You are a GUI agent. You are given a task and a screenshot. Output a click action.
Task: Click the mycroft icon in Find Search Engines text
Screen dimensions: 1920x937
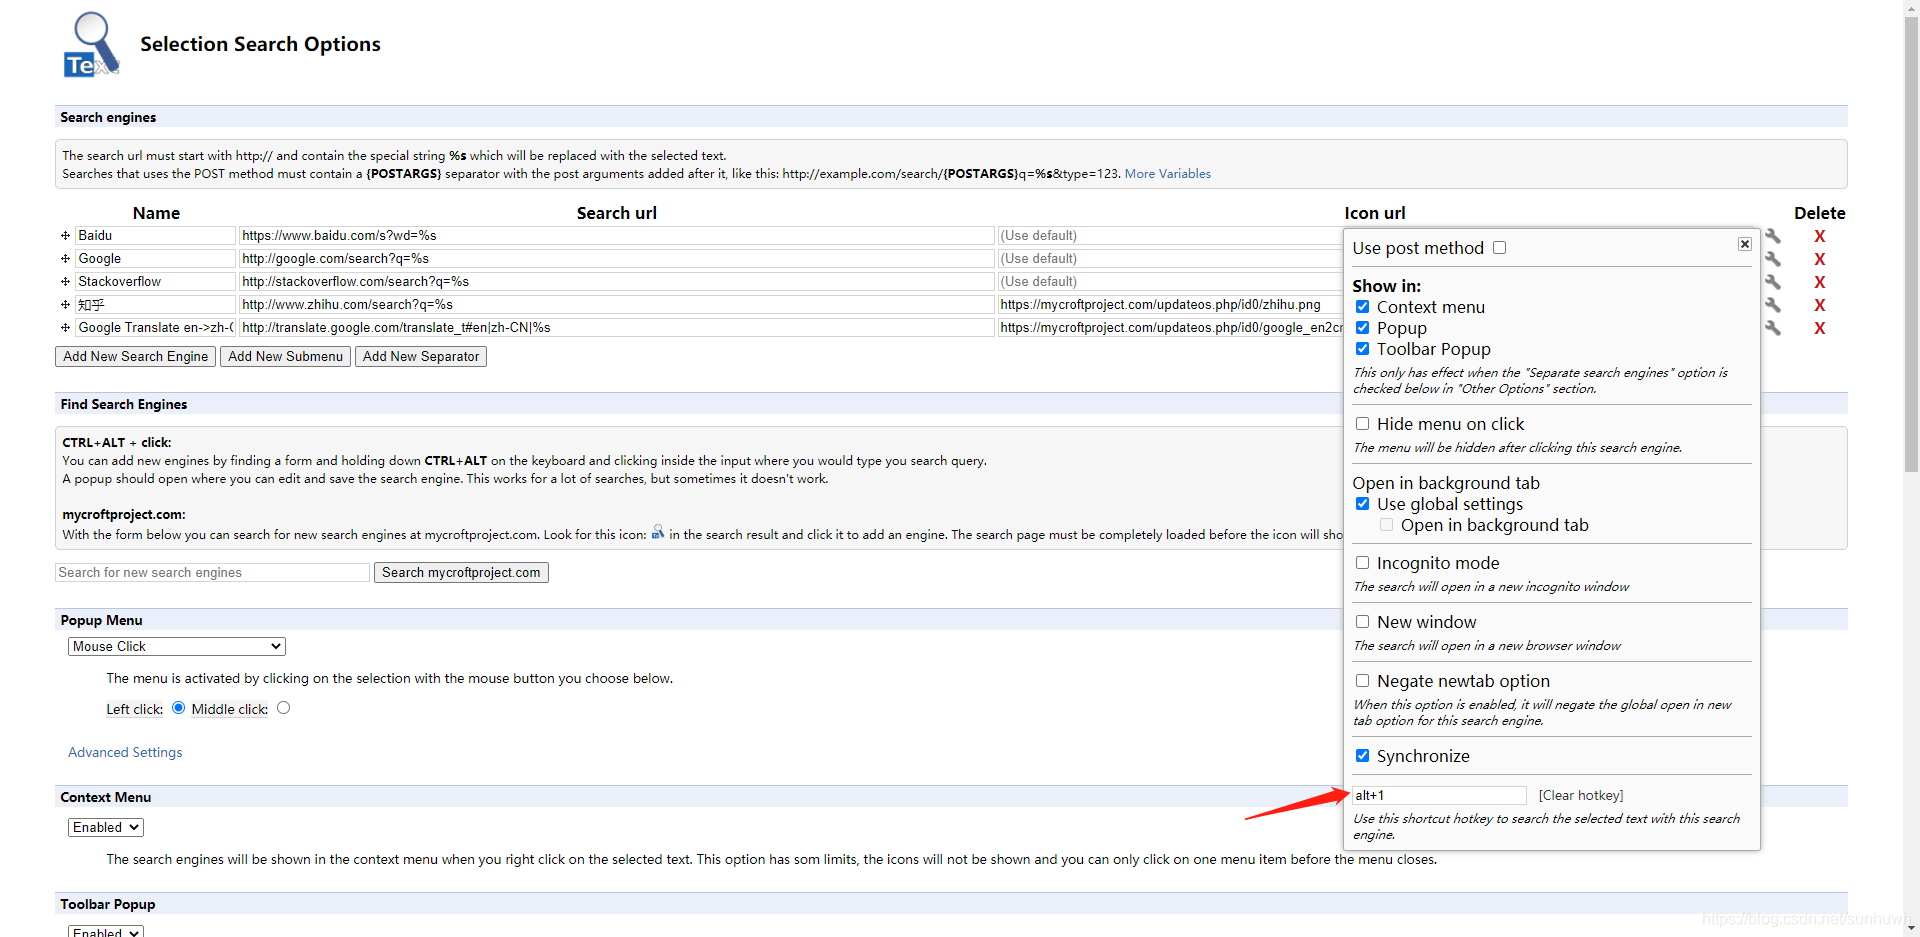(x=658, y=532)
